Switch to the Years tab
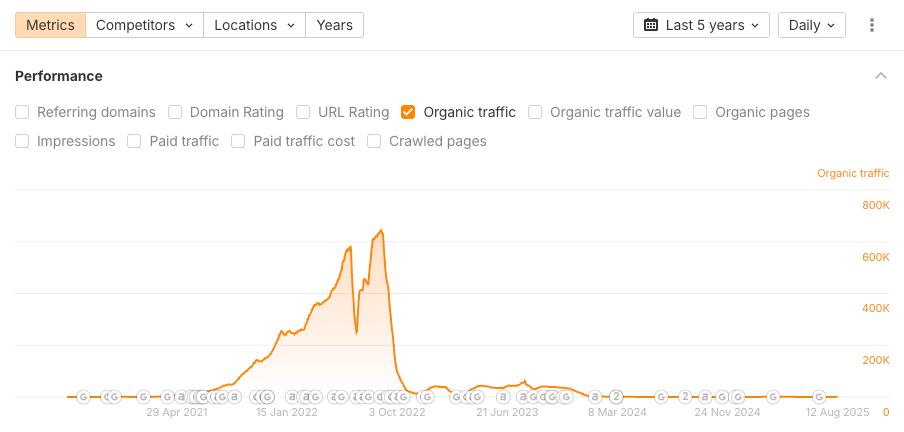Image resolution: width=904 pixels, height=432 pixels. (334, 25)
